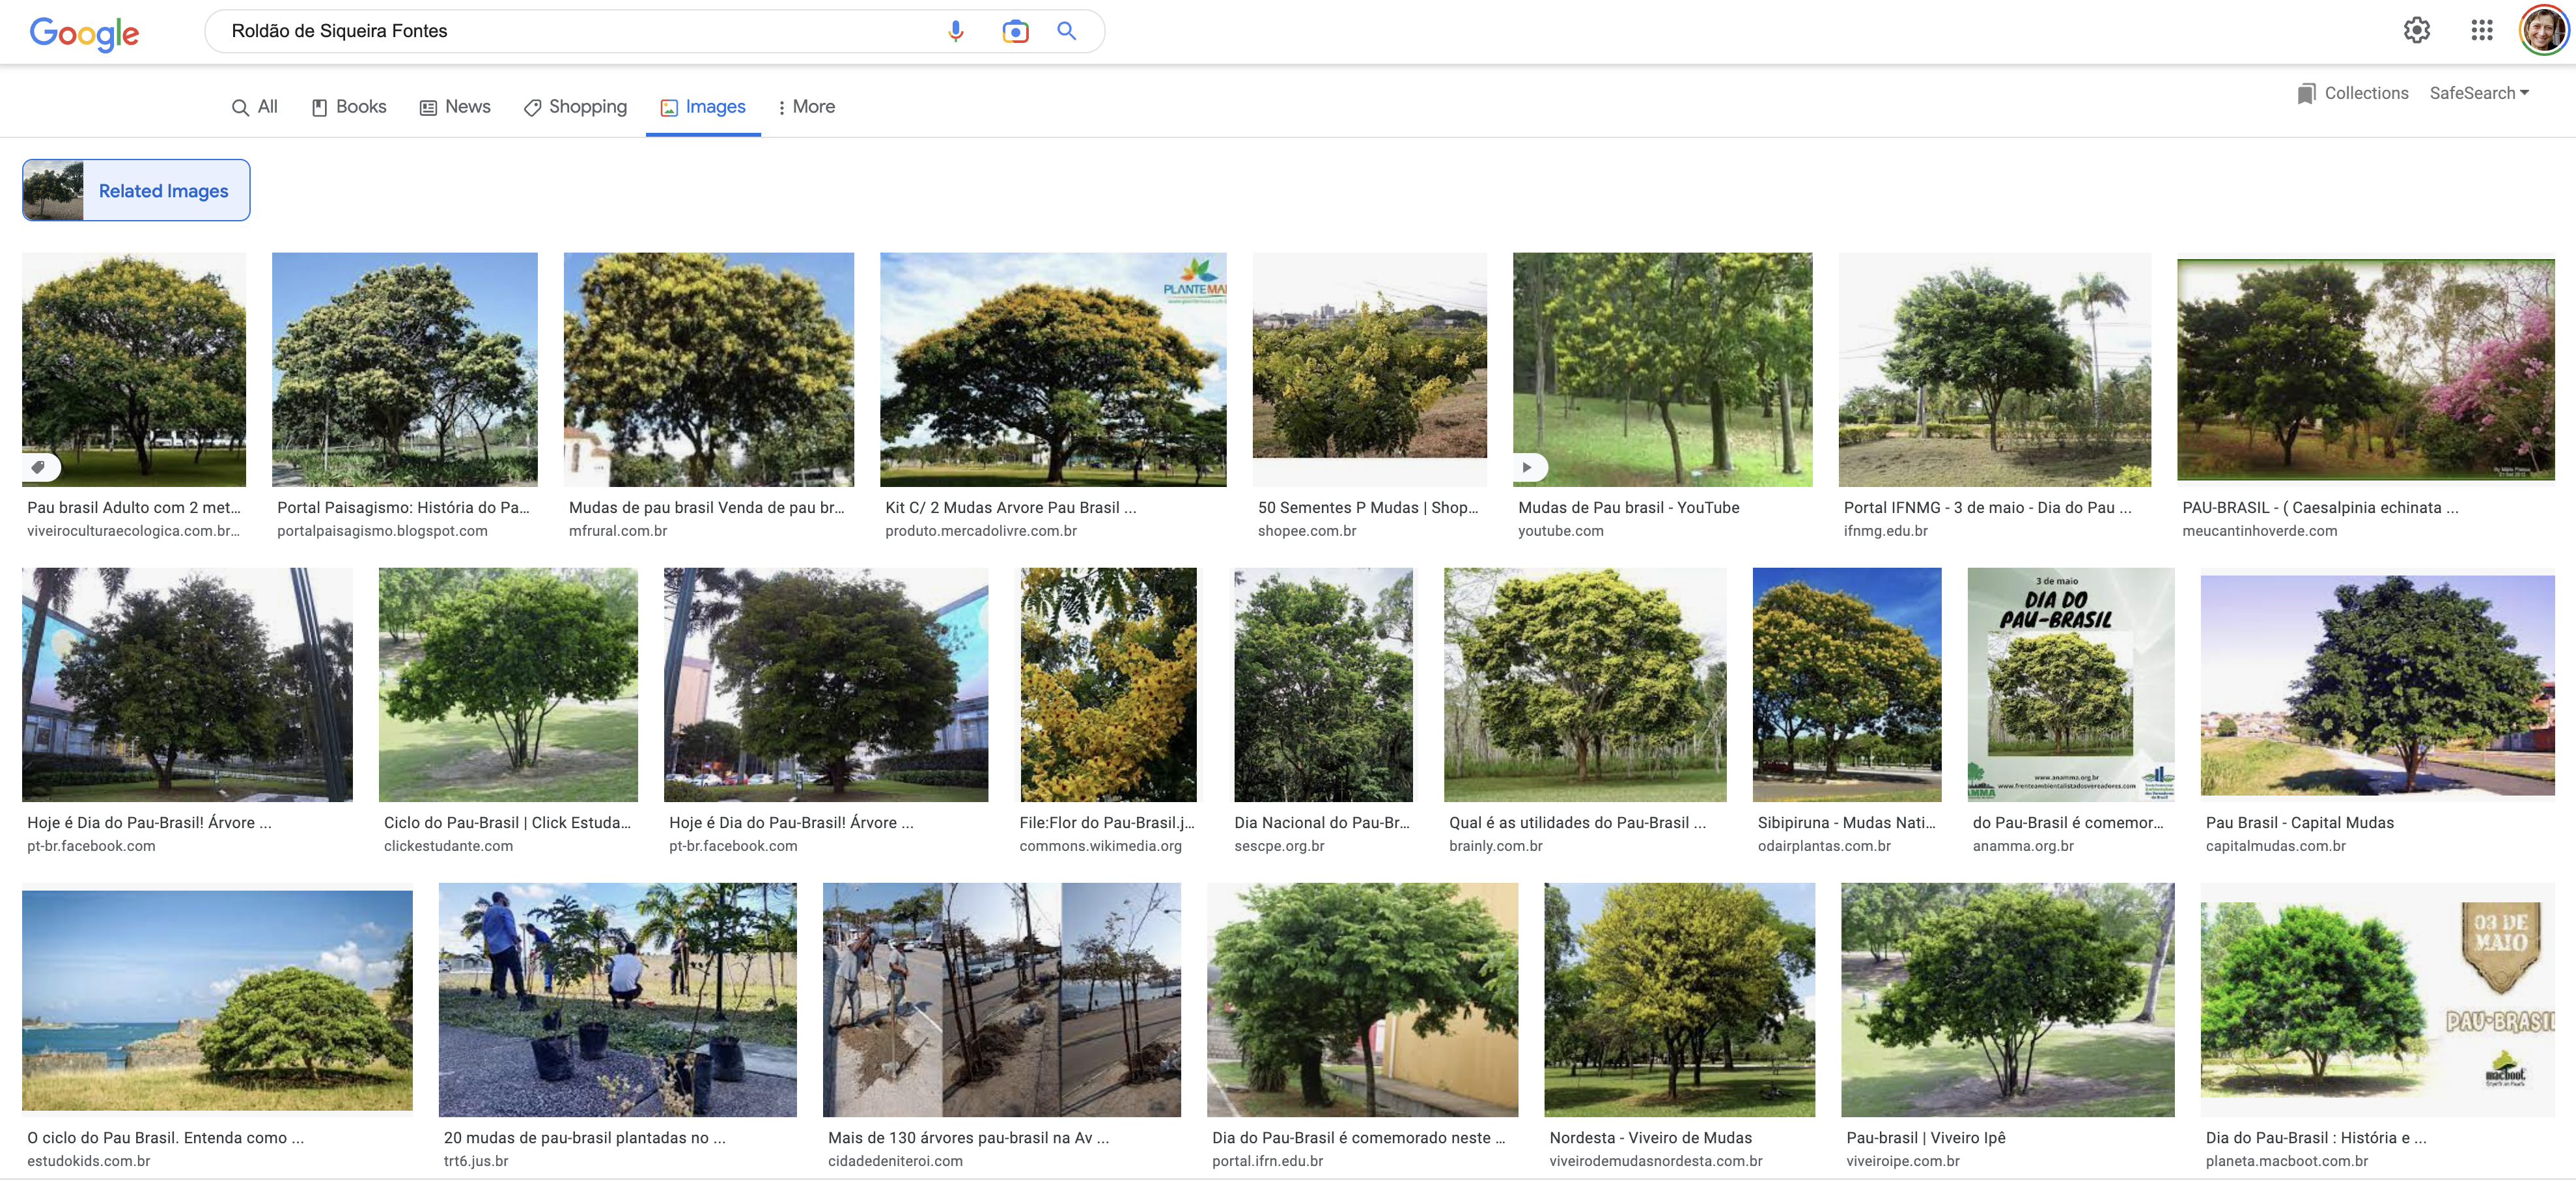This screenshot has width=2576, height=1181.
Task: Switch to the News tab
Action: 455,107
